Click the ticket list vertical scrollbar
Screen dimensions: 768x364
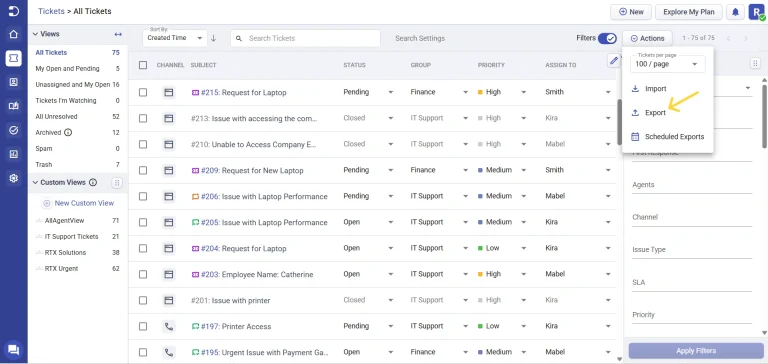click(619, 122)
